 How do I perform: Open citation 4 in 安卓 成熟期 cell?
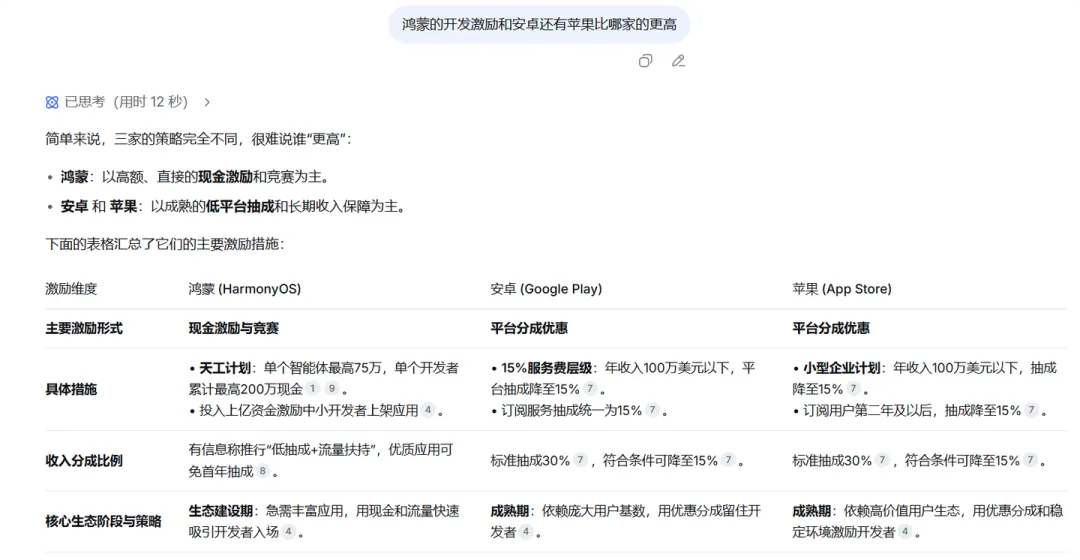point(526,532)
